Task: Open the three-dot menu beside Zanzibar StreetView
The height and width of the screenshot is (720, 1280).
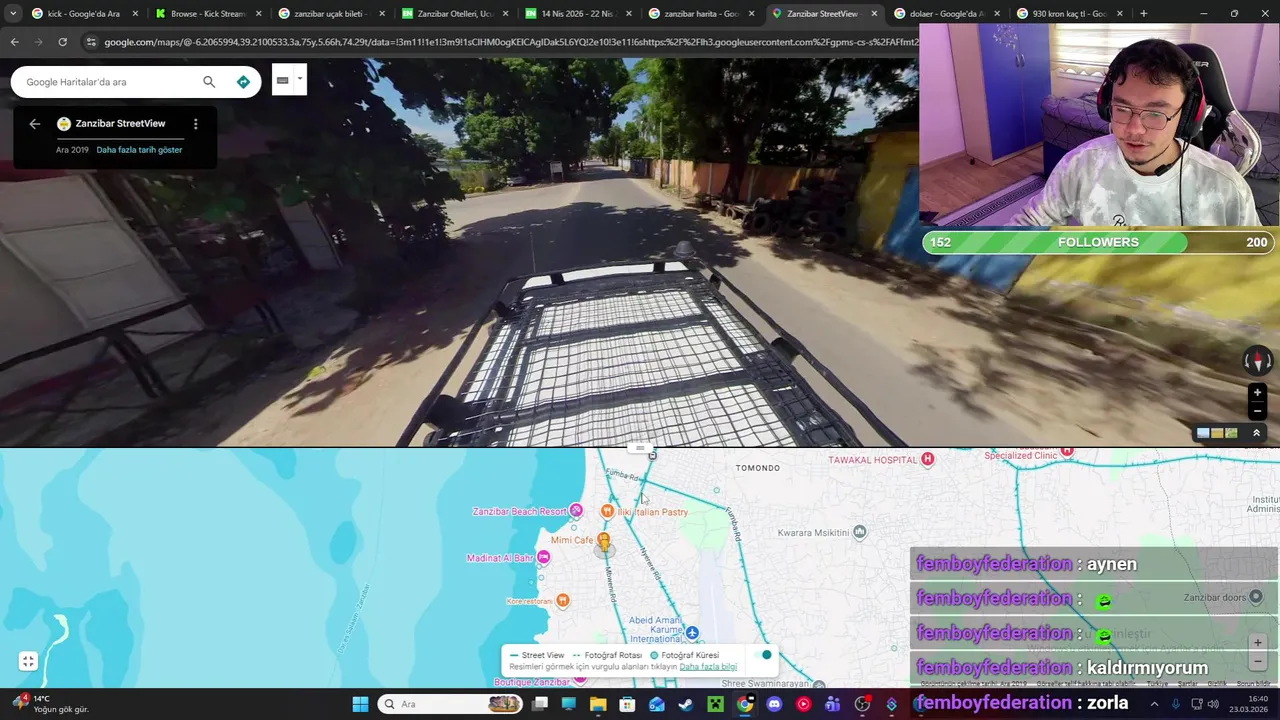Action: pos(195,124)
